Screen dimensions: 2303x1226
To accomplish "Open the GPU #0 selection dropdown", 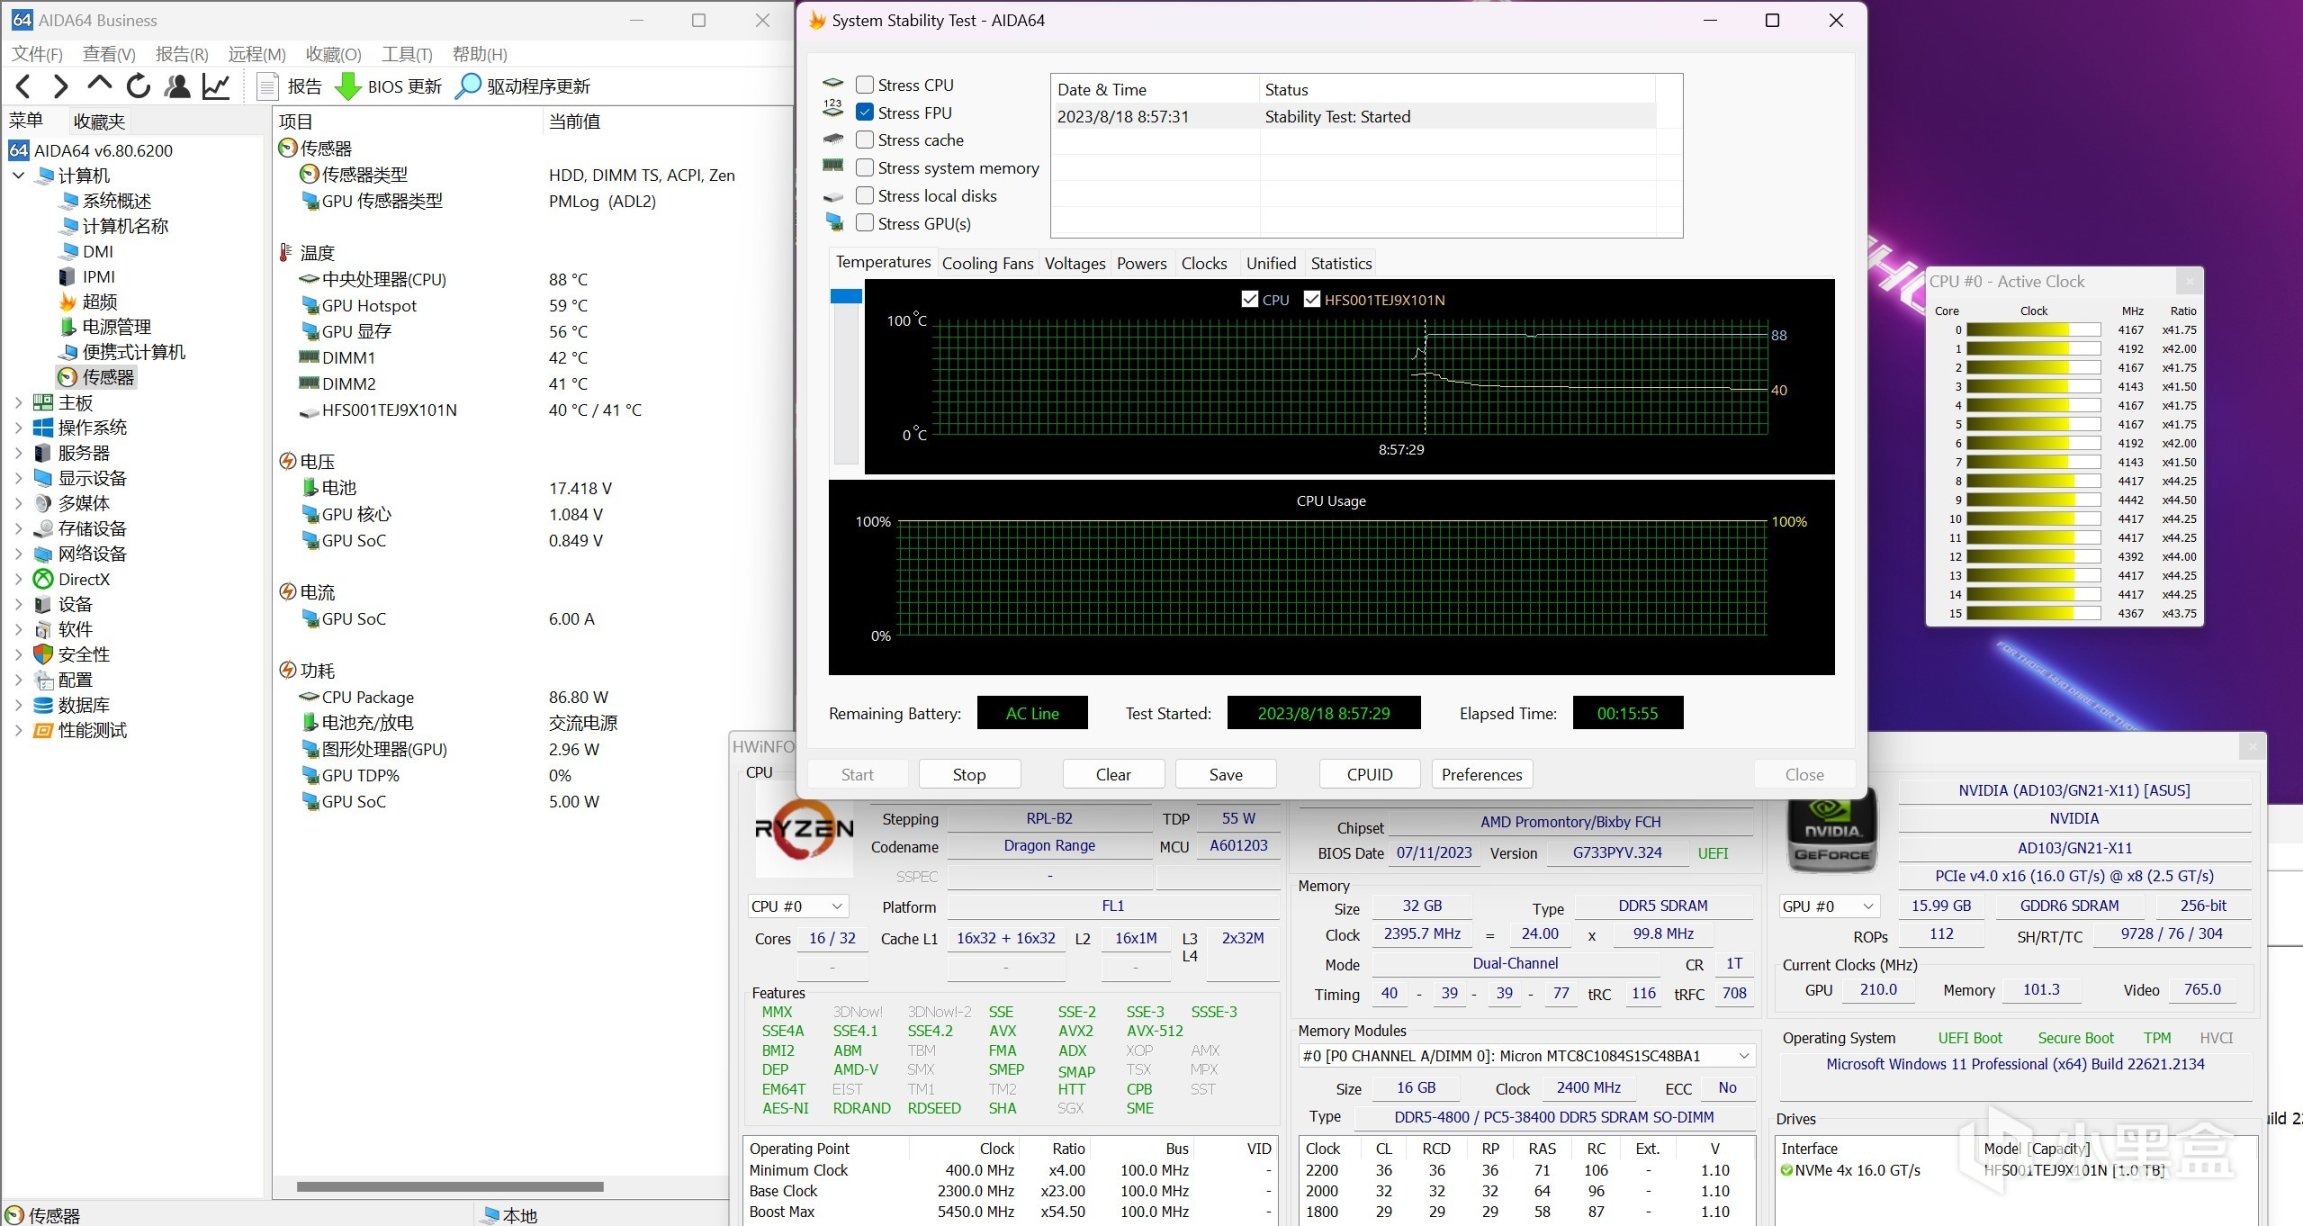I will (x=1828, y=906).
